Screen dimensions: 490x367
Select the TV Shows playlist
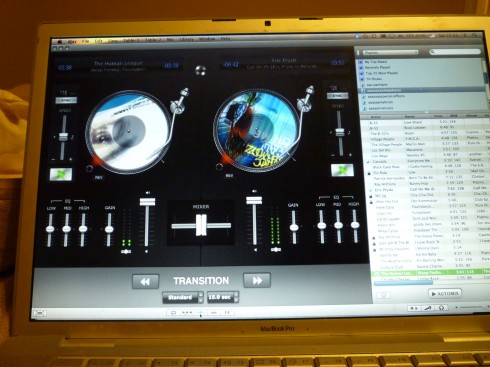point(374,79)
